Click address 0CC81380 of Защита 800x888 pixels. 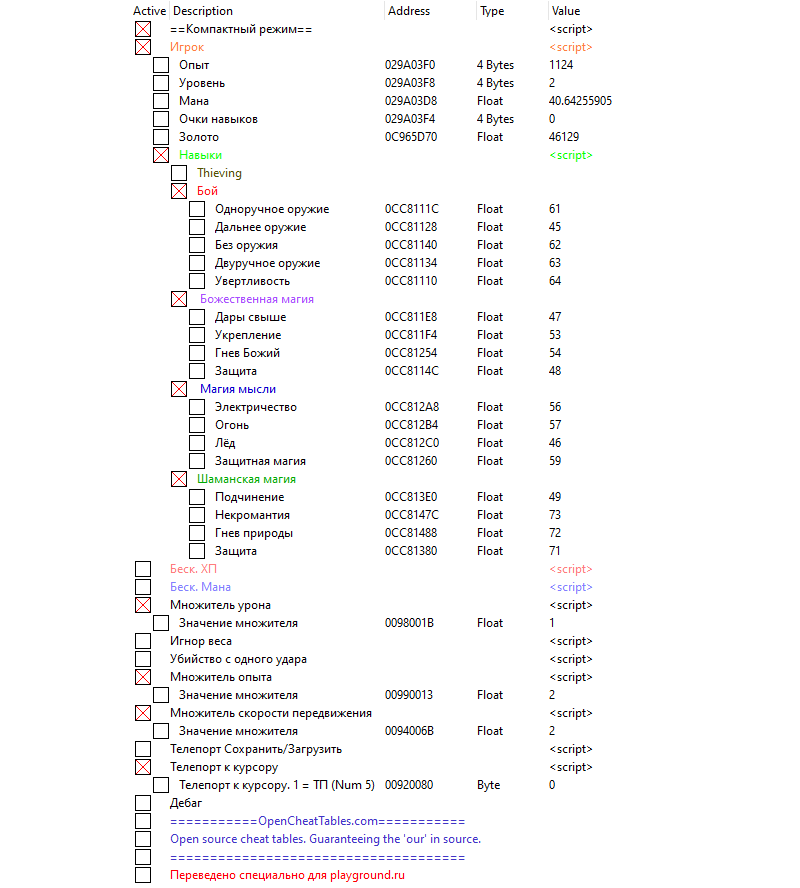[x=411, y=551]
